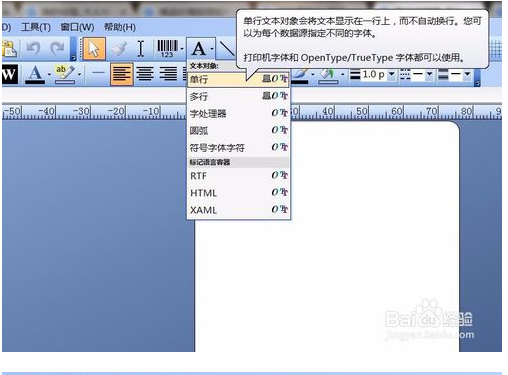This screenshot has height=375, width=508.
Task: Expand the text object A dropdown arrow
Action: tap(212, 49)
